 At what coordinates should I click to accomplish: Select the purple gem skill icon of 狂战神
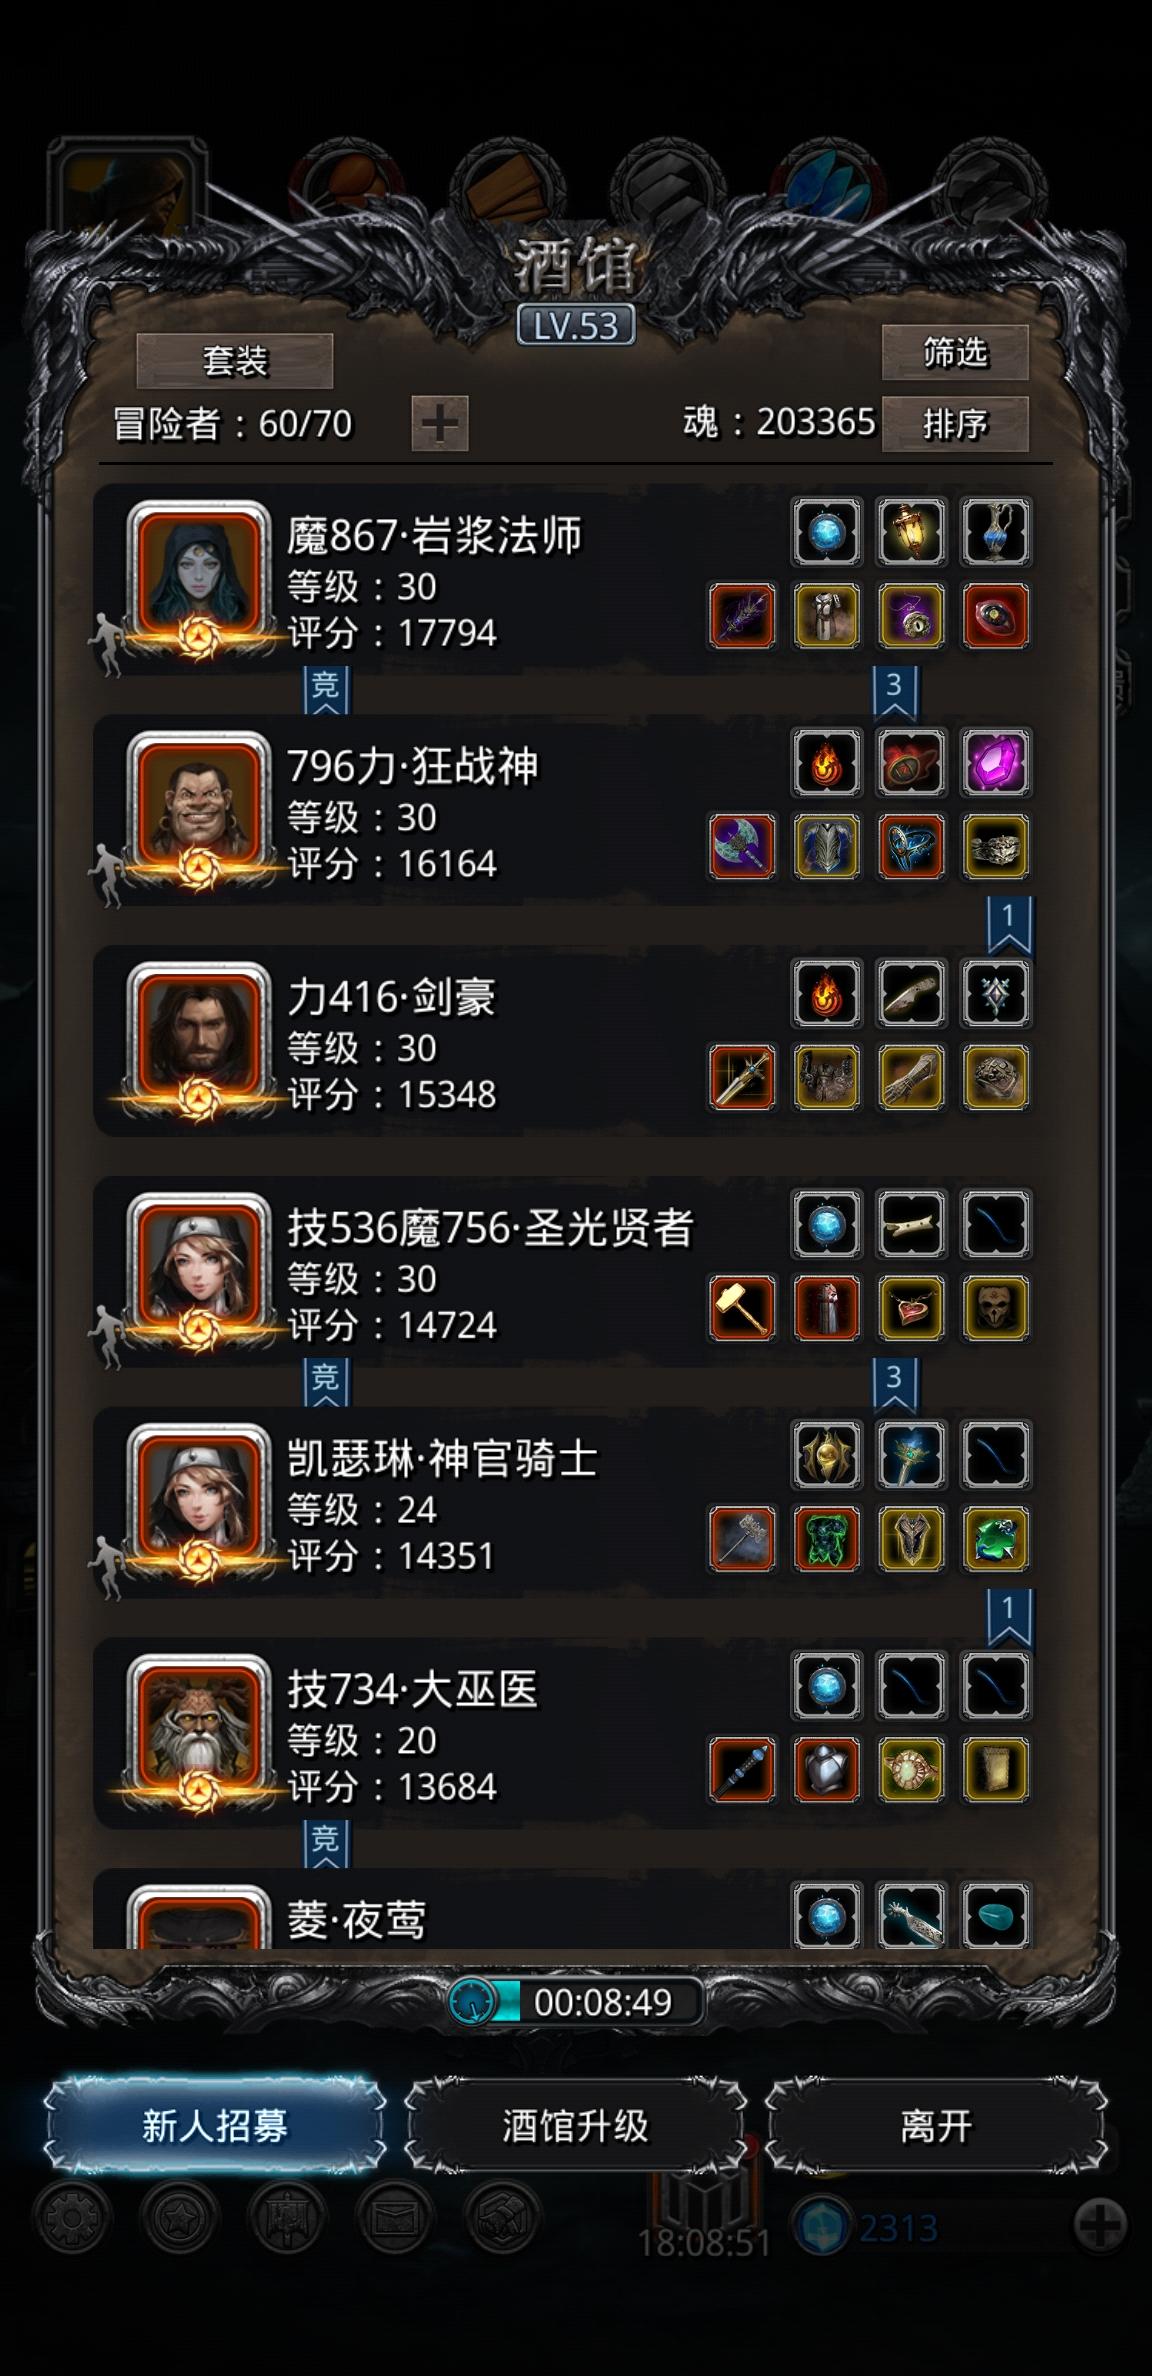996,763
